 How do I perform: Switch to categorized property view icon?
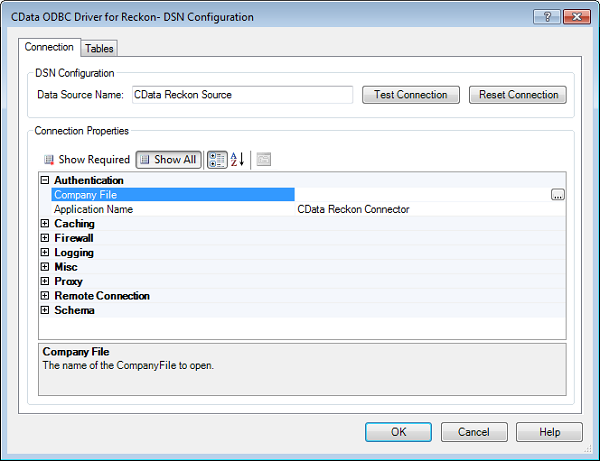point(217,160)
